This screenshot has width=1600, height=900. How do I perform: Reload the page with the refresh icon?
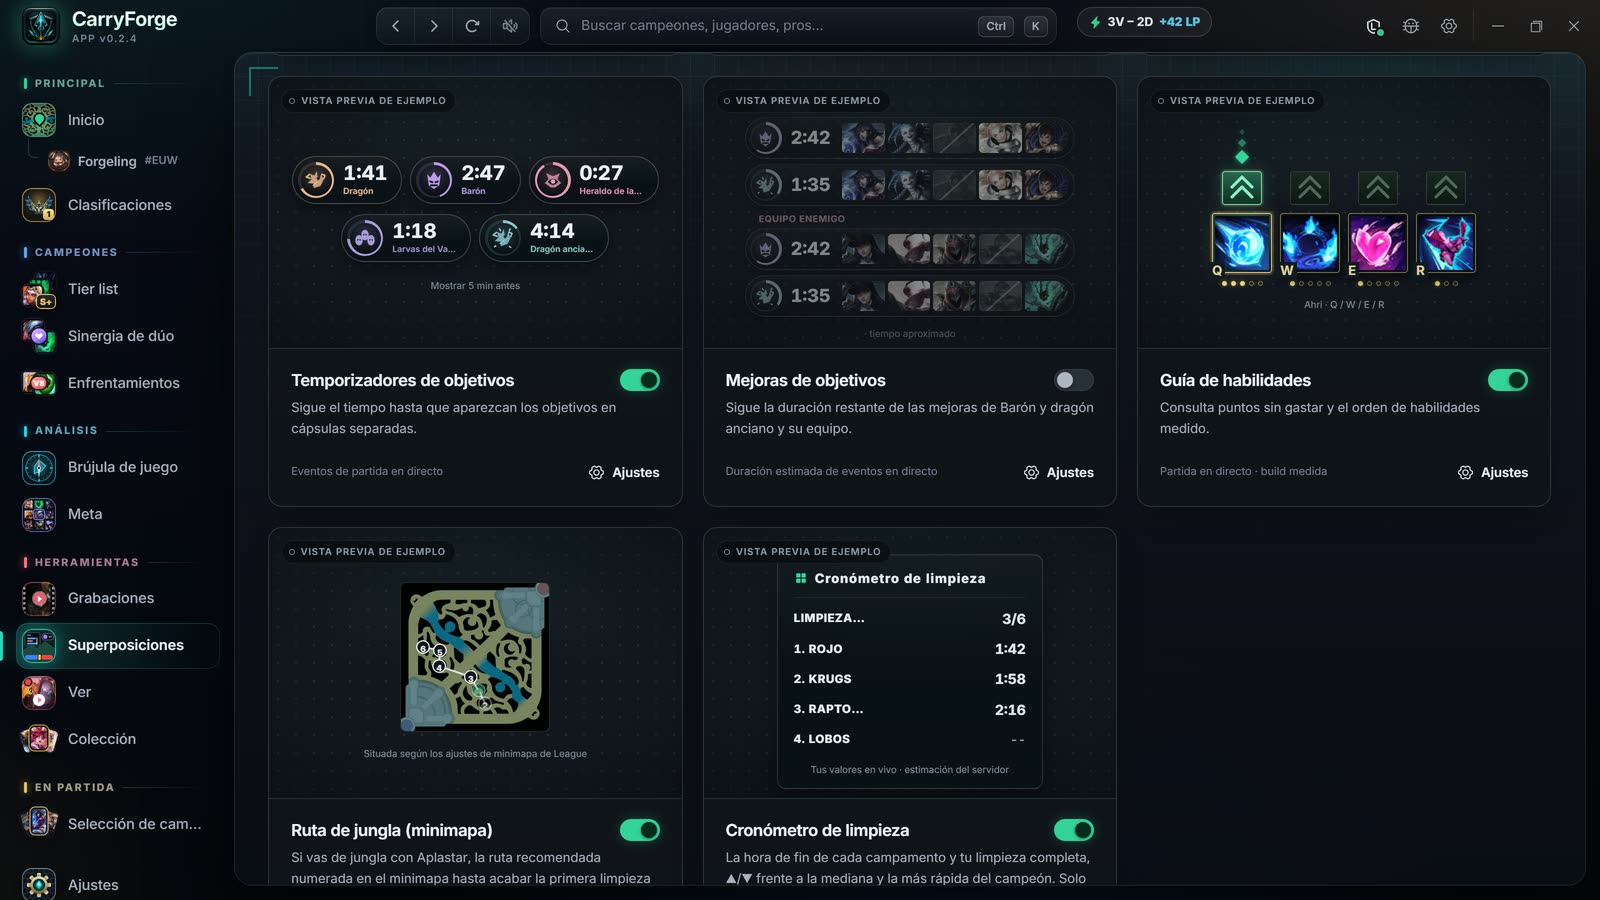[472, 26]
